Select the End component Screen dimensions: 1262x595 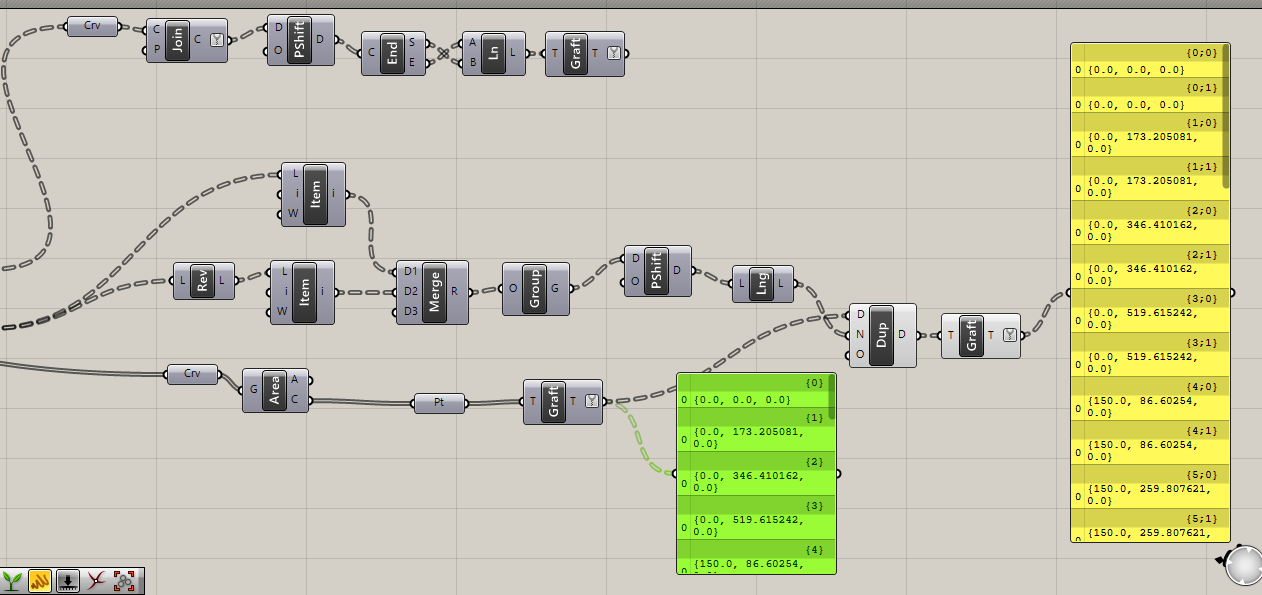click(x=393, y=54)
